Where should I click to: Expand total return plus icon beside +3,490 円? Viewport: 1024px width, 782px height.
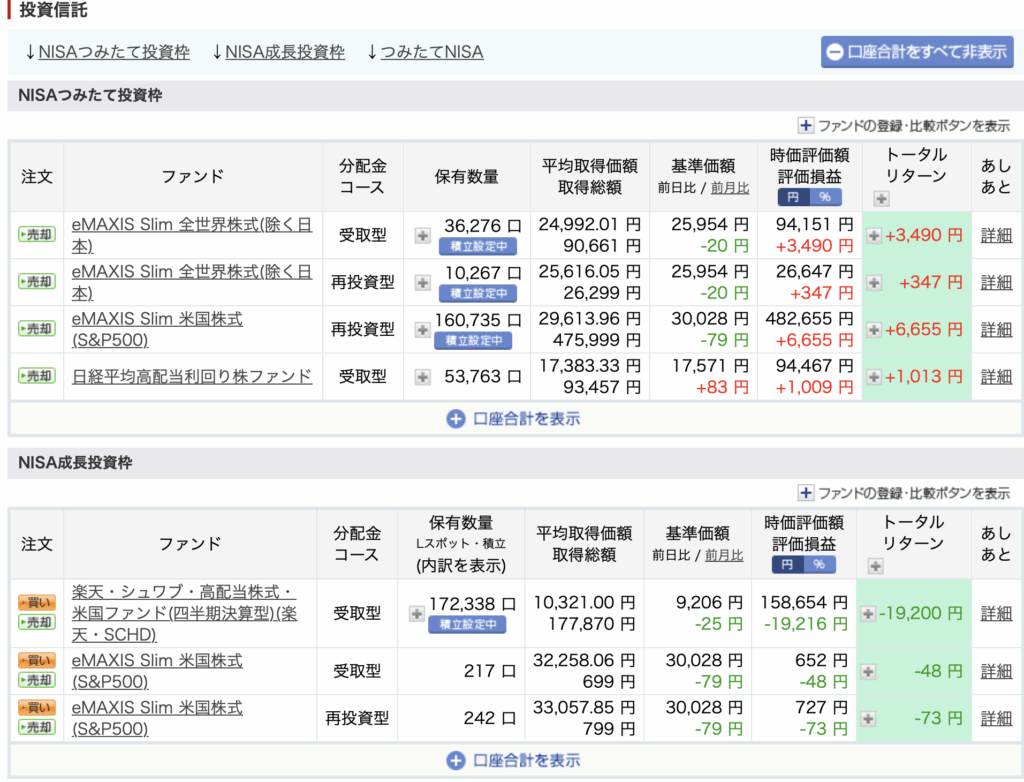pos(874,235)
